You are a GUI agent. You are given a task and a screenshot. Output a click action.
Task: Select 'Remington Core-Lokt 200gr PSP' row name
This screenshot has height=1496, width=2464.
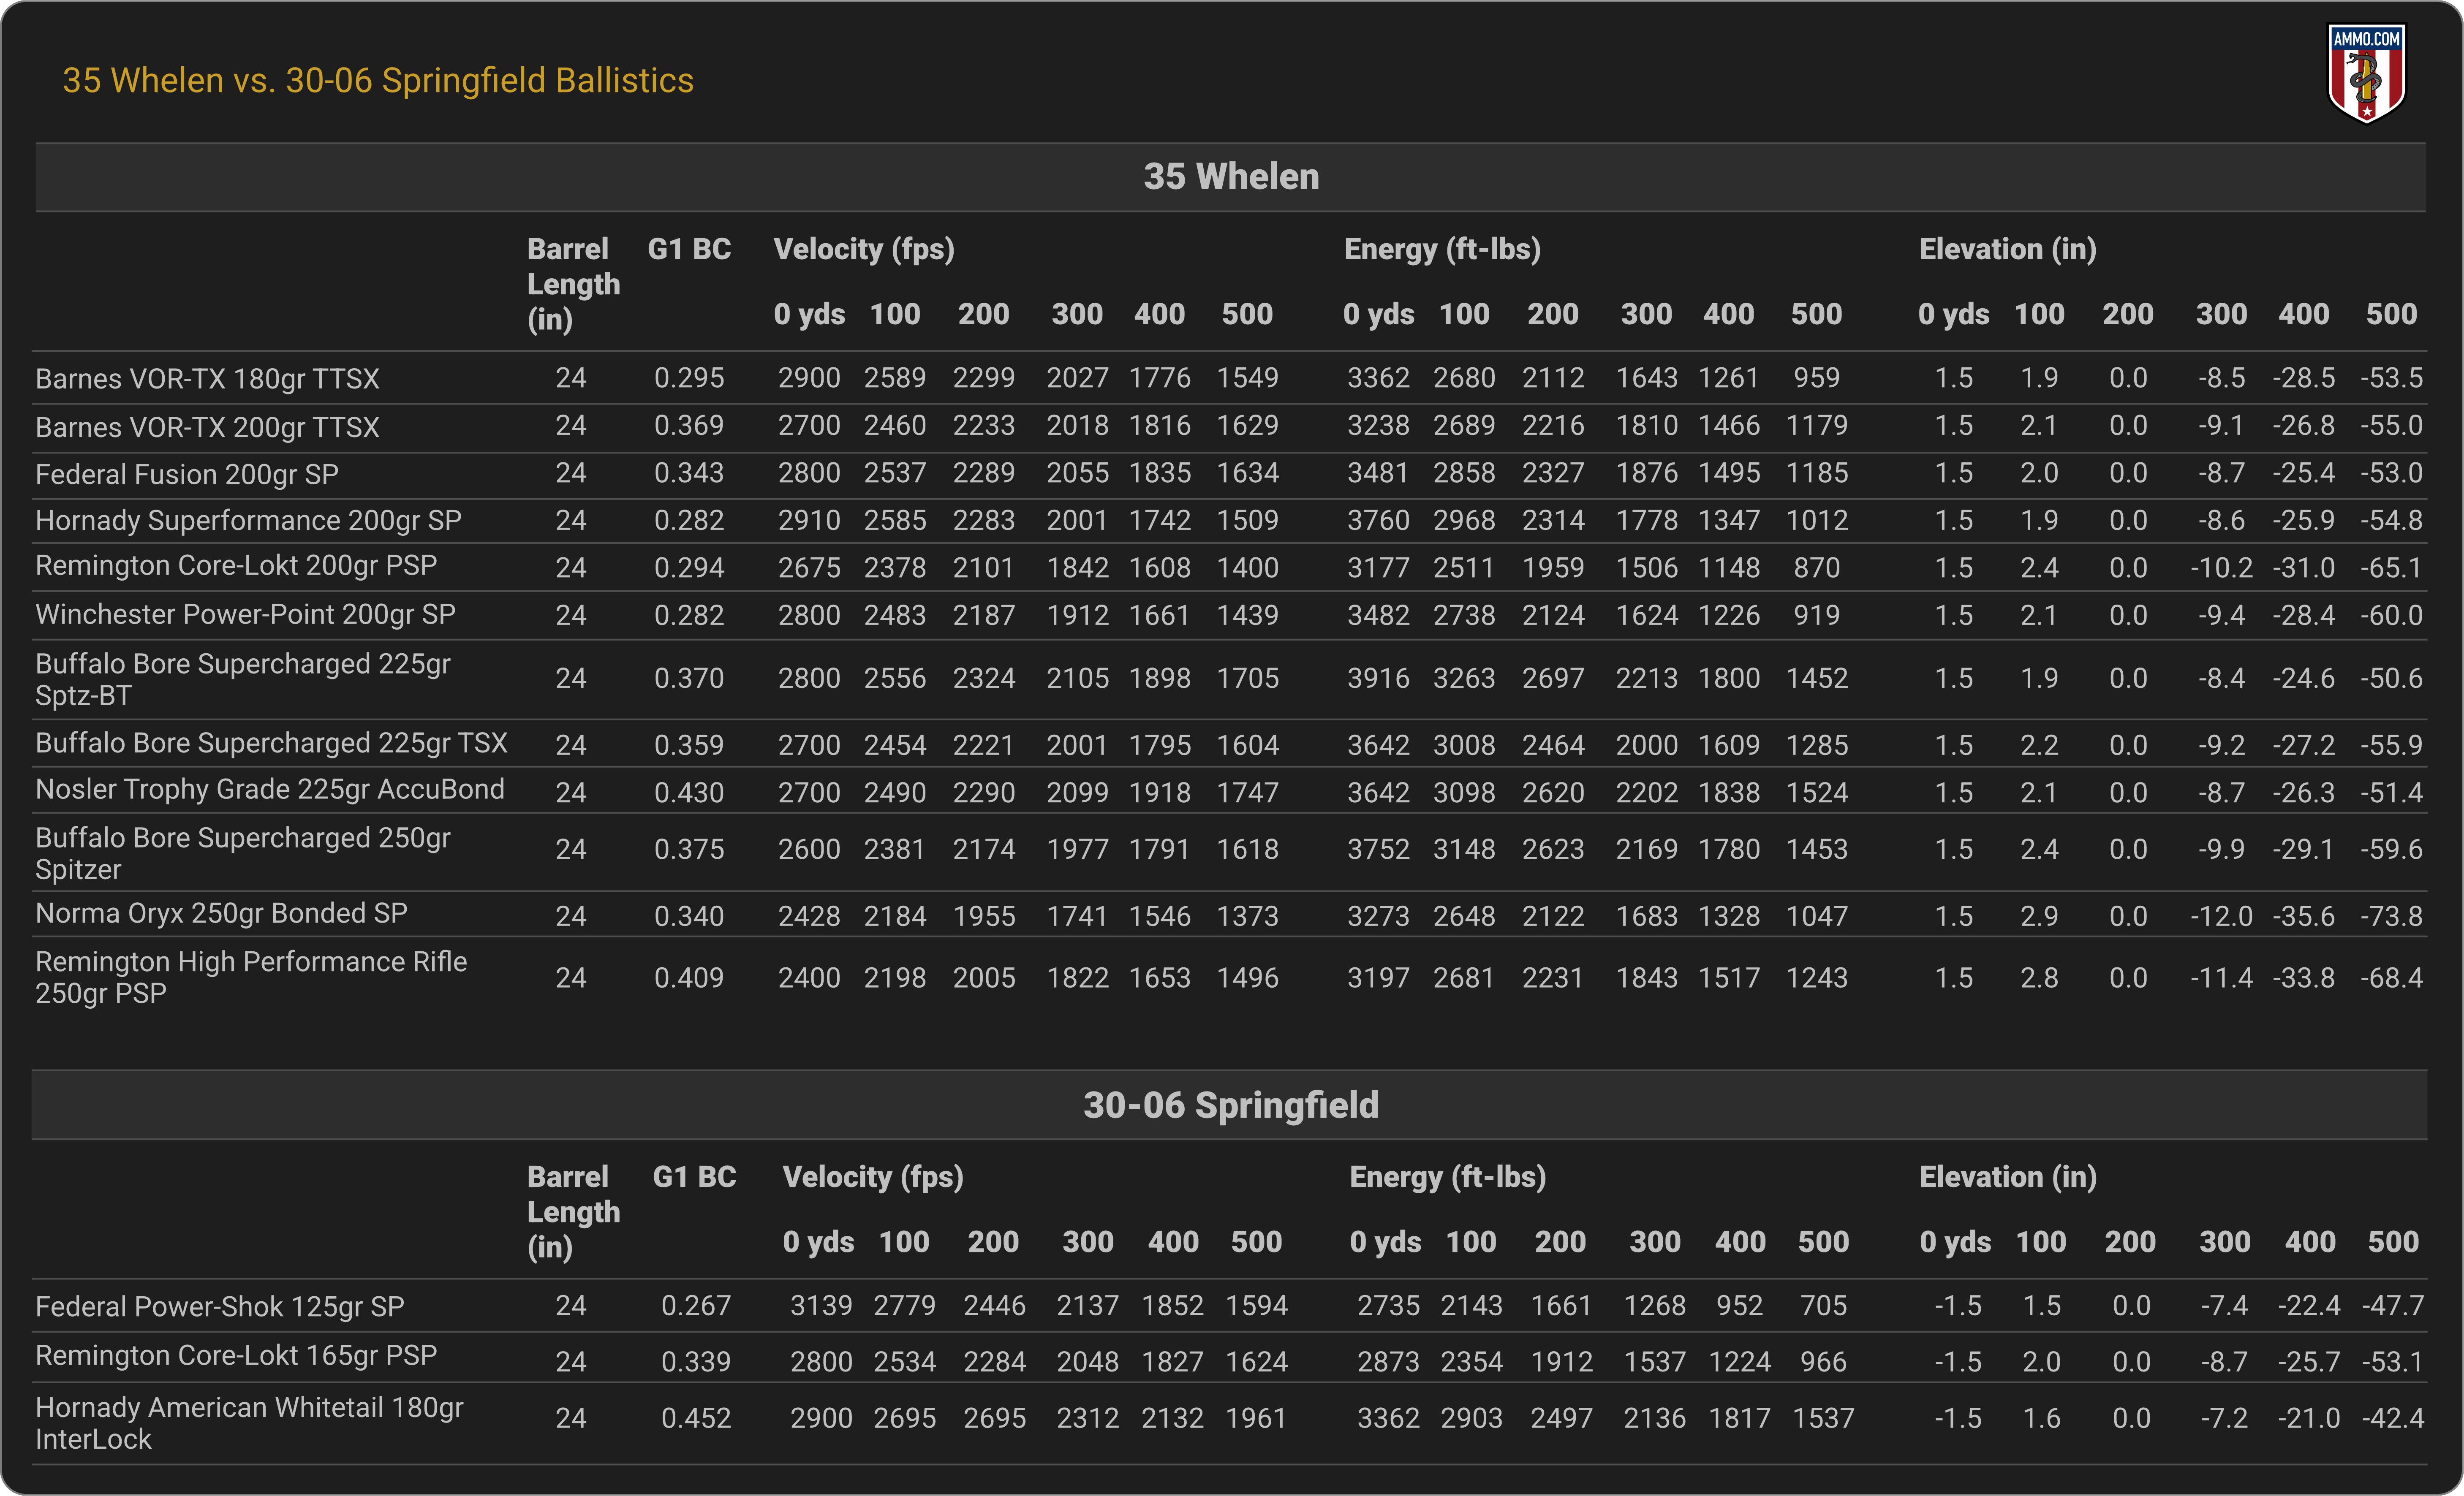click(x=236, y=566)
